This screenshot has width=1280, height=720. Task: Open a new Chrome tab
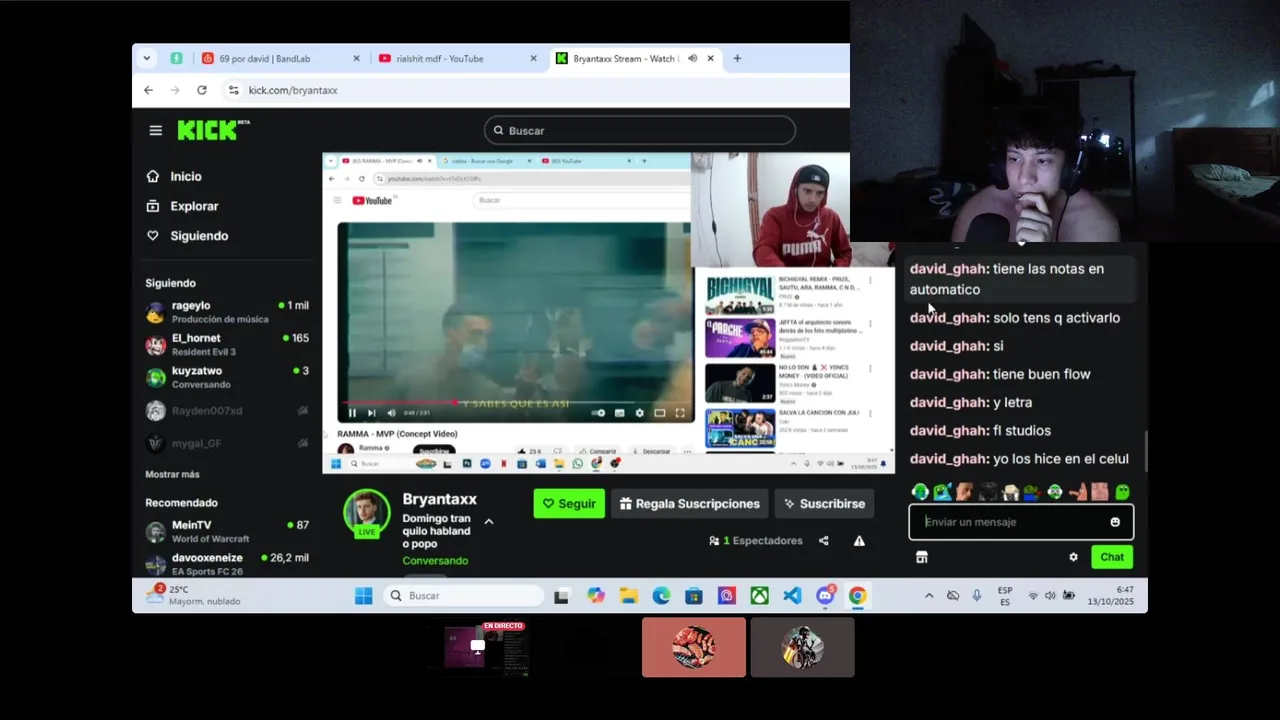[737, 59]
